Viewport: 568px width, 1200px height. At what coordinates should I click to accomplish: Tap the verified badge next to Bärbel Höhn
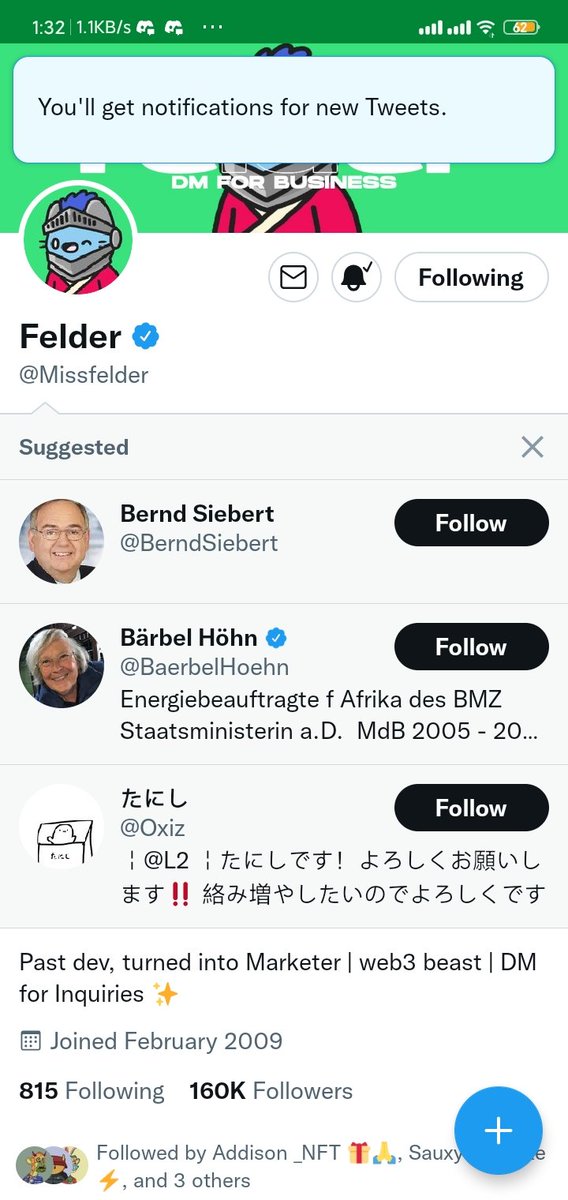pyautogui.click(x=278, y=637)
